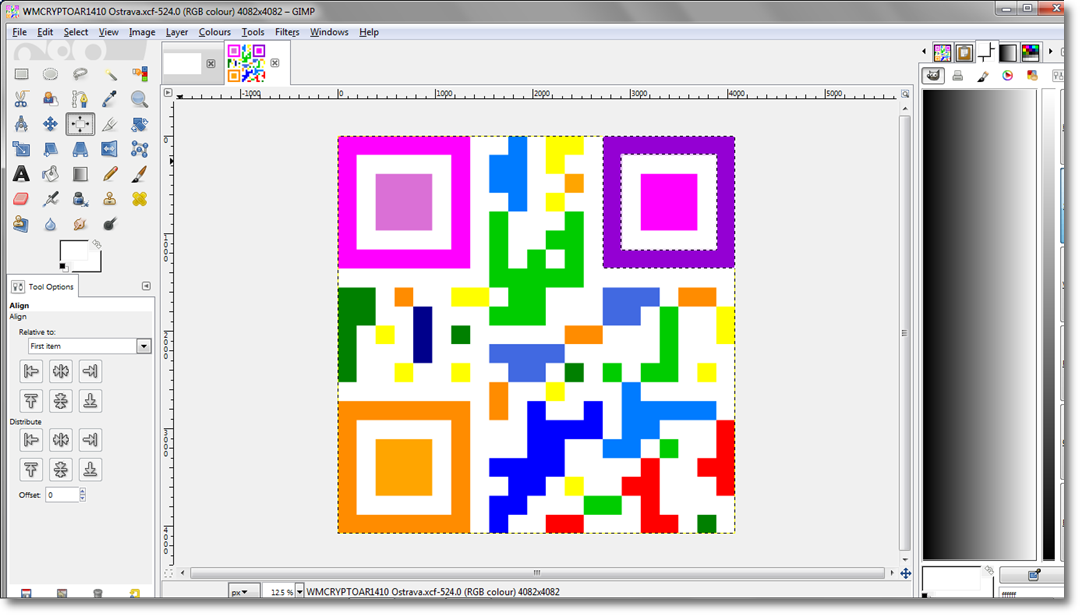Click the horizontal canvas scrollbar
This screenshot has height=615, width=1080.
point(537,572)
